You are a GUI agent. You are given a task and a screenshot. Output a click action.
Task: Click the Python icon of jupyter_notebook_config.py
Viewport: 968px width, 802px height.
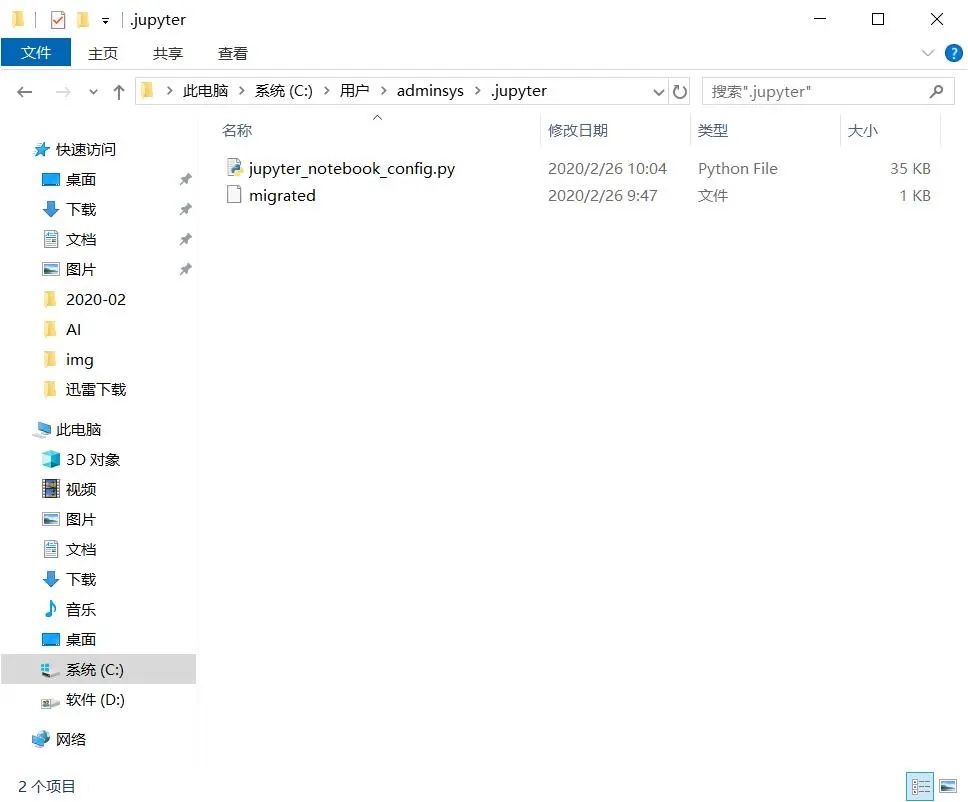coord(234,168)
